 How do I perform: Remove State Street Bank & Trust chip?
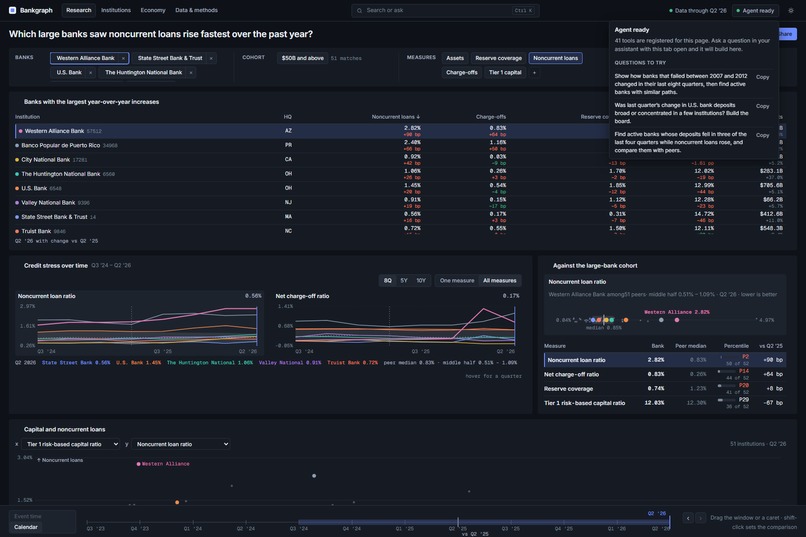[x=211, y=58]
